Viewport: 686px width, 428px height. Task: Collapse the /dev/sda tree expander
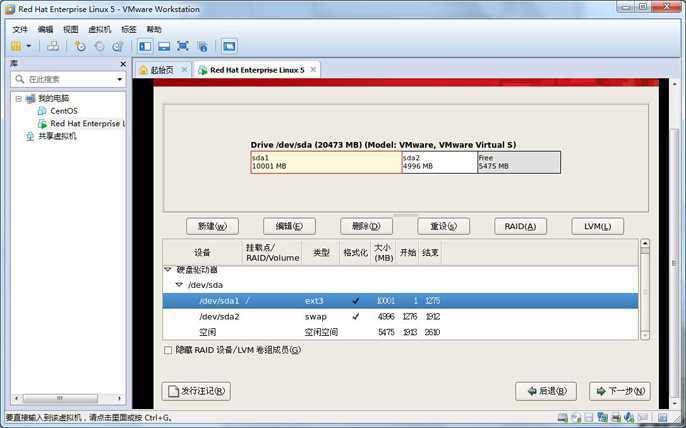click(x=179, y=285)
